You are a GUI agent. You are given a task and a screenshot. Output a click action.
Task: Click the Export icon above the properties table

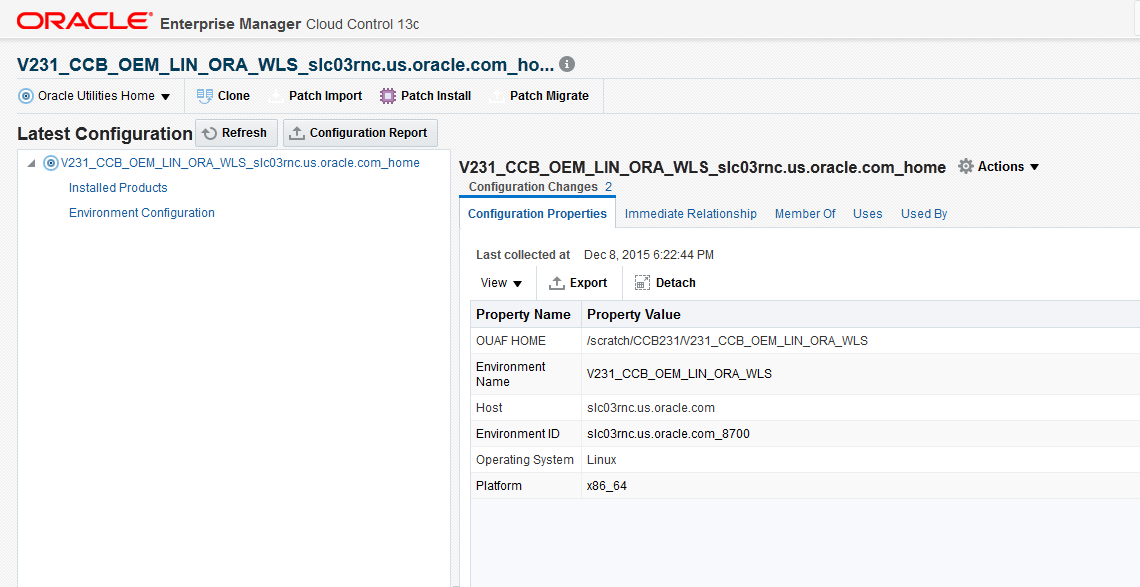pos(557,283)
